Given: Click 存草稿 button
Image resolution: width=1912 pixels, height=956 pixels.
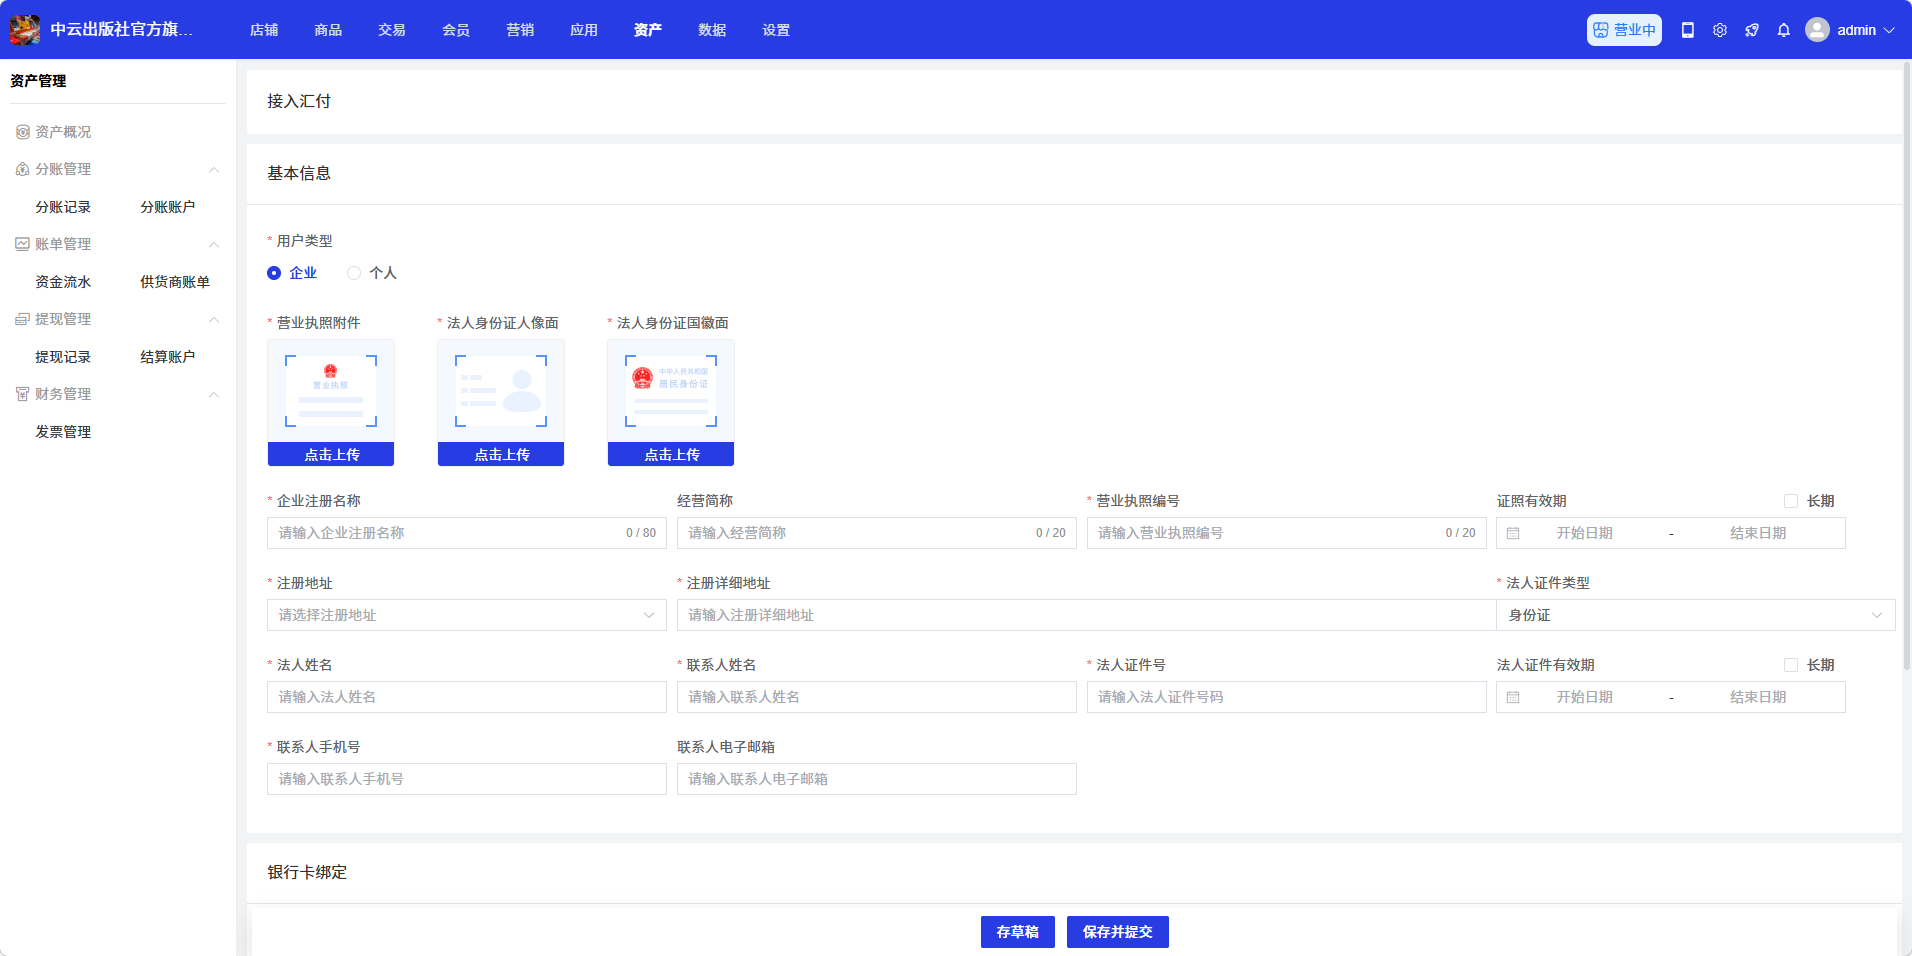Looking at the screenshot, I should click(1017, 932).
